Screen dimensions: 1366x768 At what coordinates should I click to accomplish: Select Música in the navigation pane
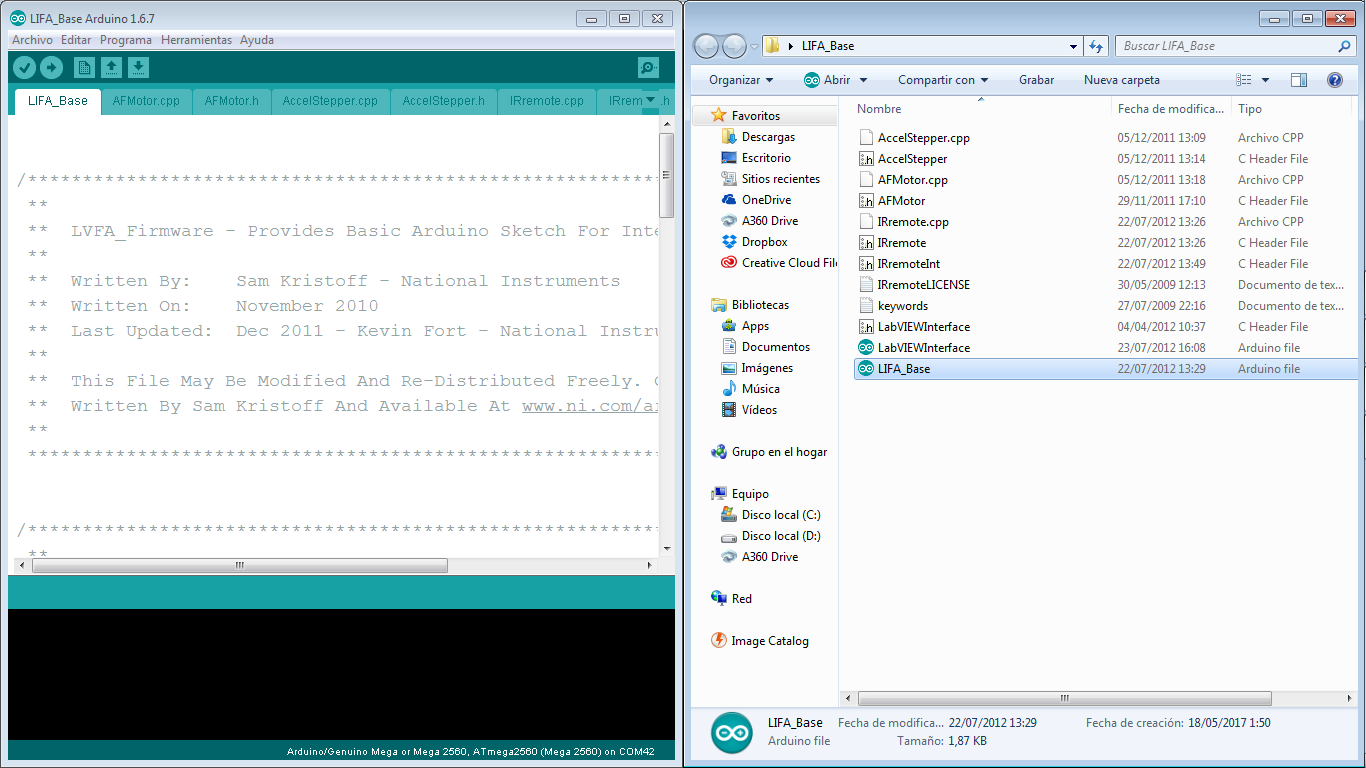pos(760,389)
